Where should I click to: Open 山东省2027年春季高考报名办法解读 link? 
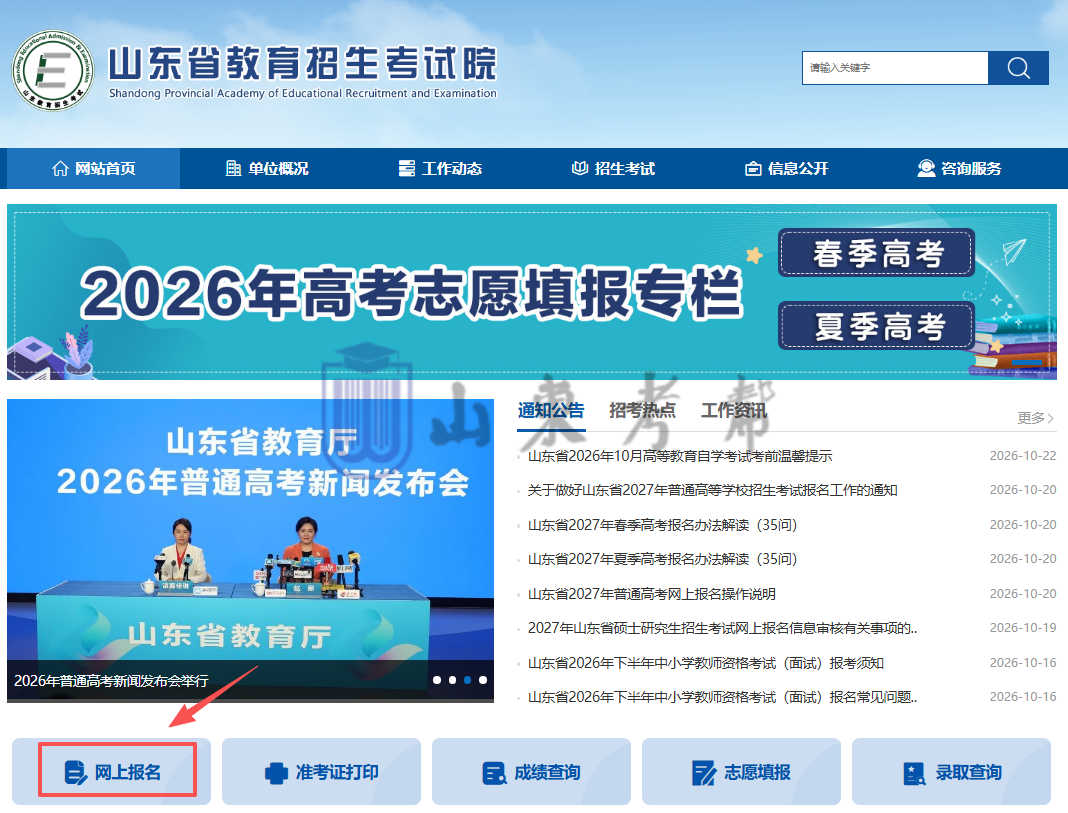662,525
